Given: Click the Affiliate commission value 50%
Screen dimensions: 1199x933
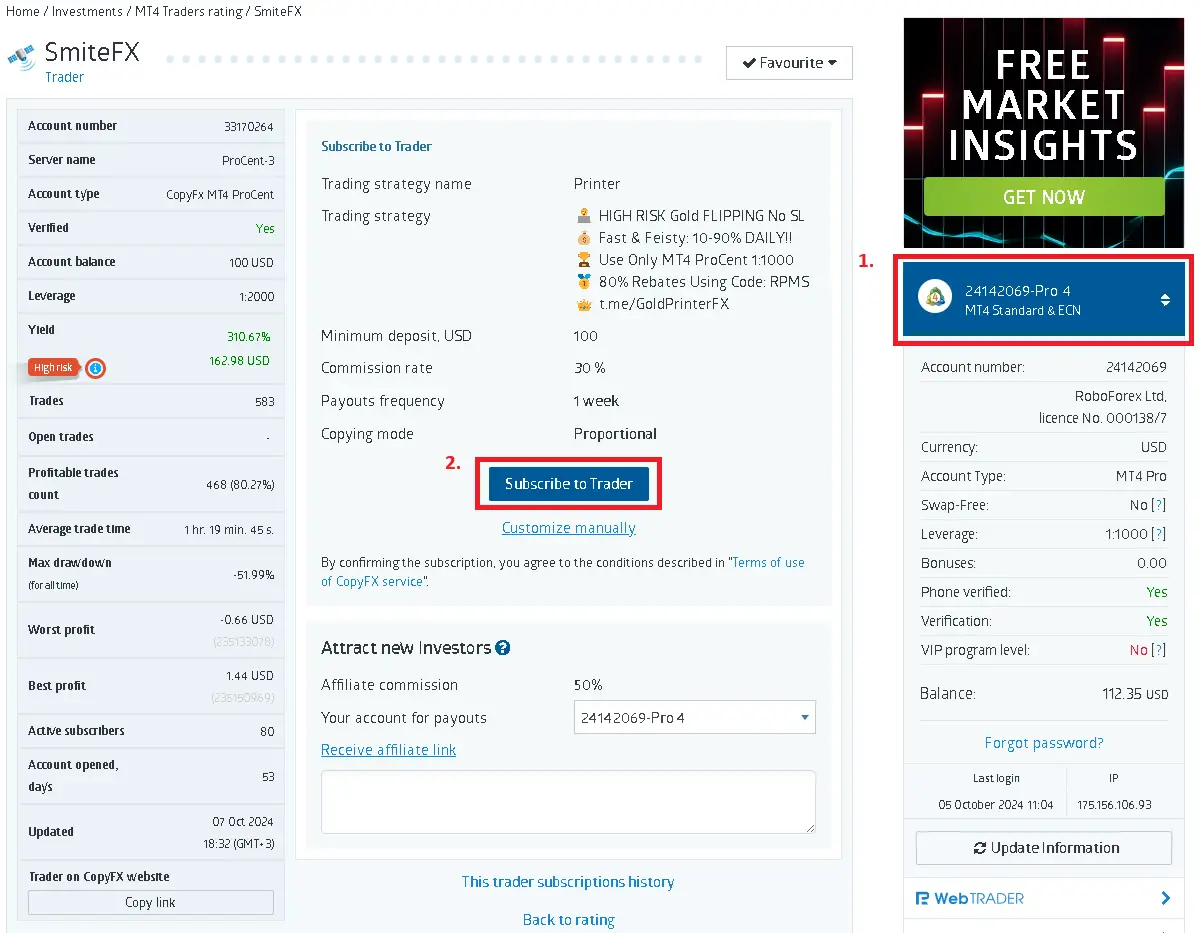Looking at the screenshot, I should coord(588,684).
